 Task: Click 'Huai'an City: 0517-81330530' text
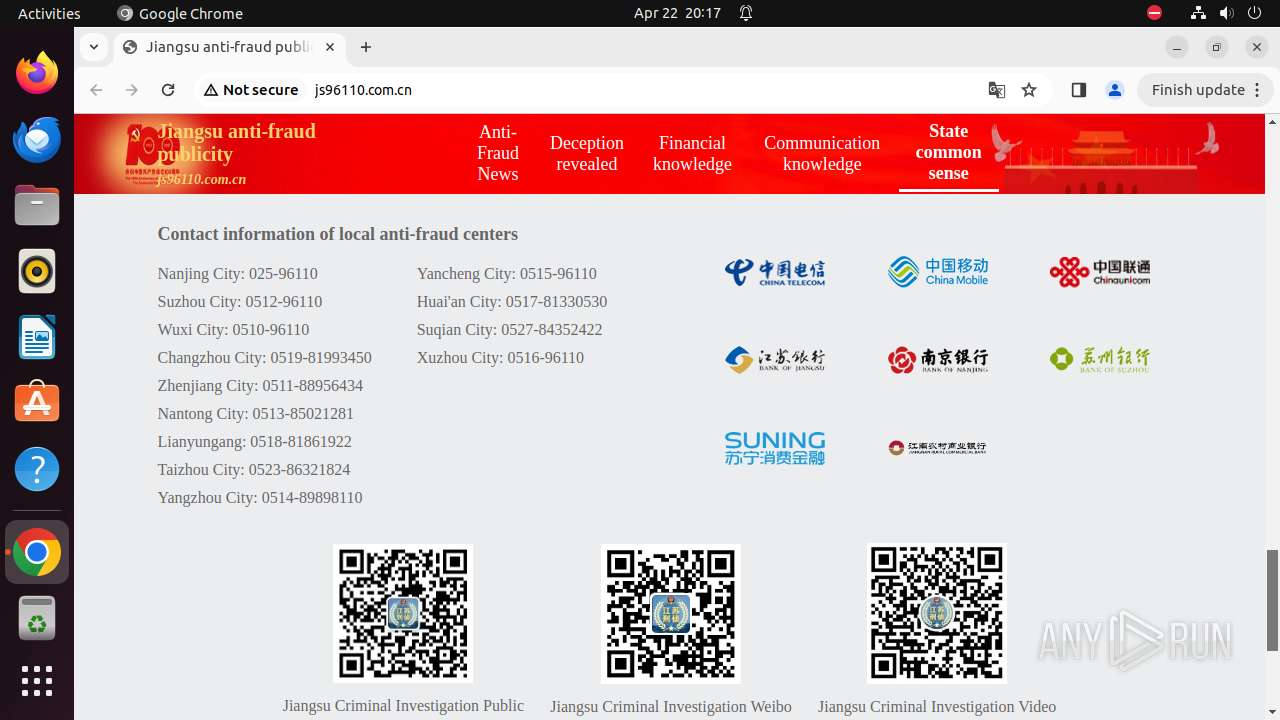point(512,302)
